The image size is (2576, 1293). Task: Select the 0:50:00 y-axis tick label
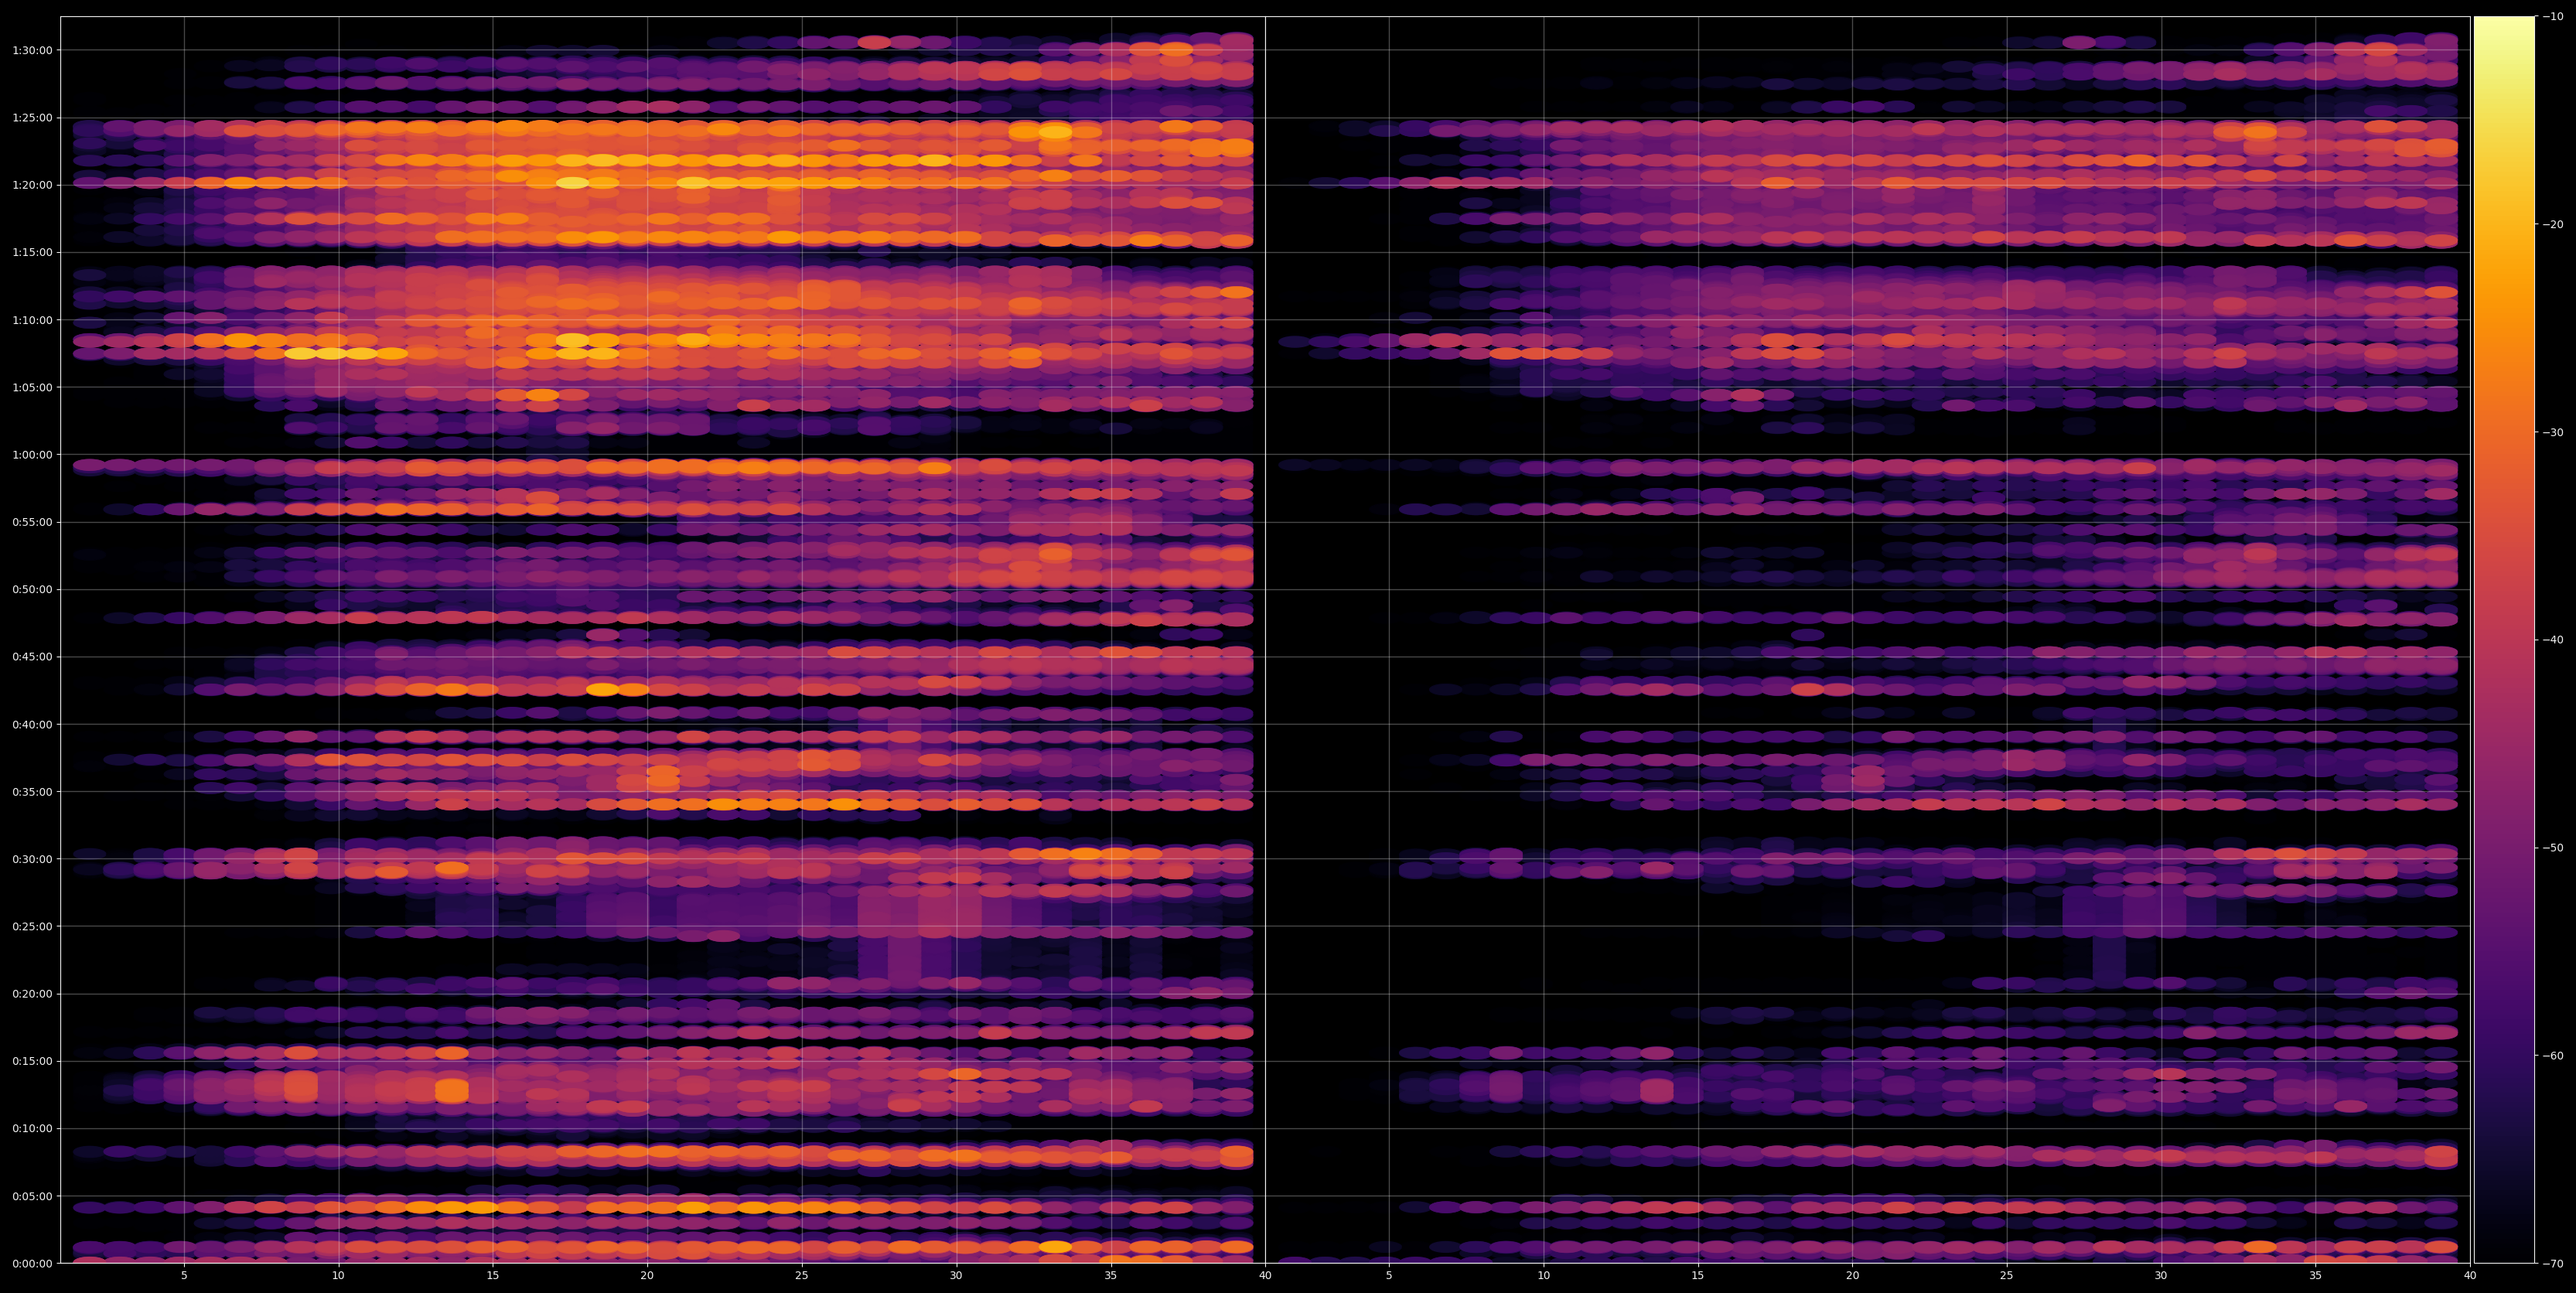[32, 589]
